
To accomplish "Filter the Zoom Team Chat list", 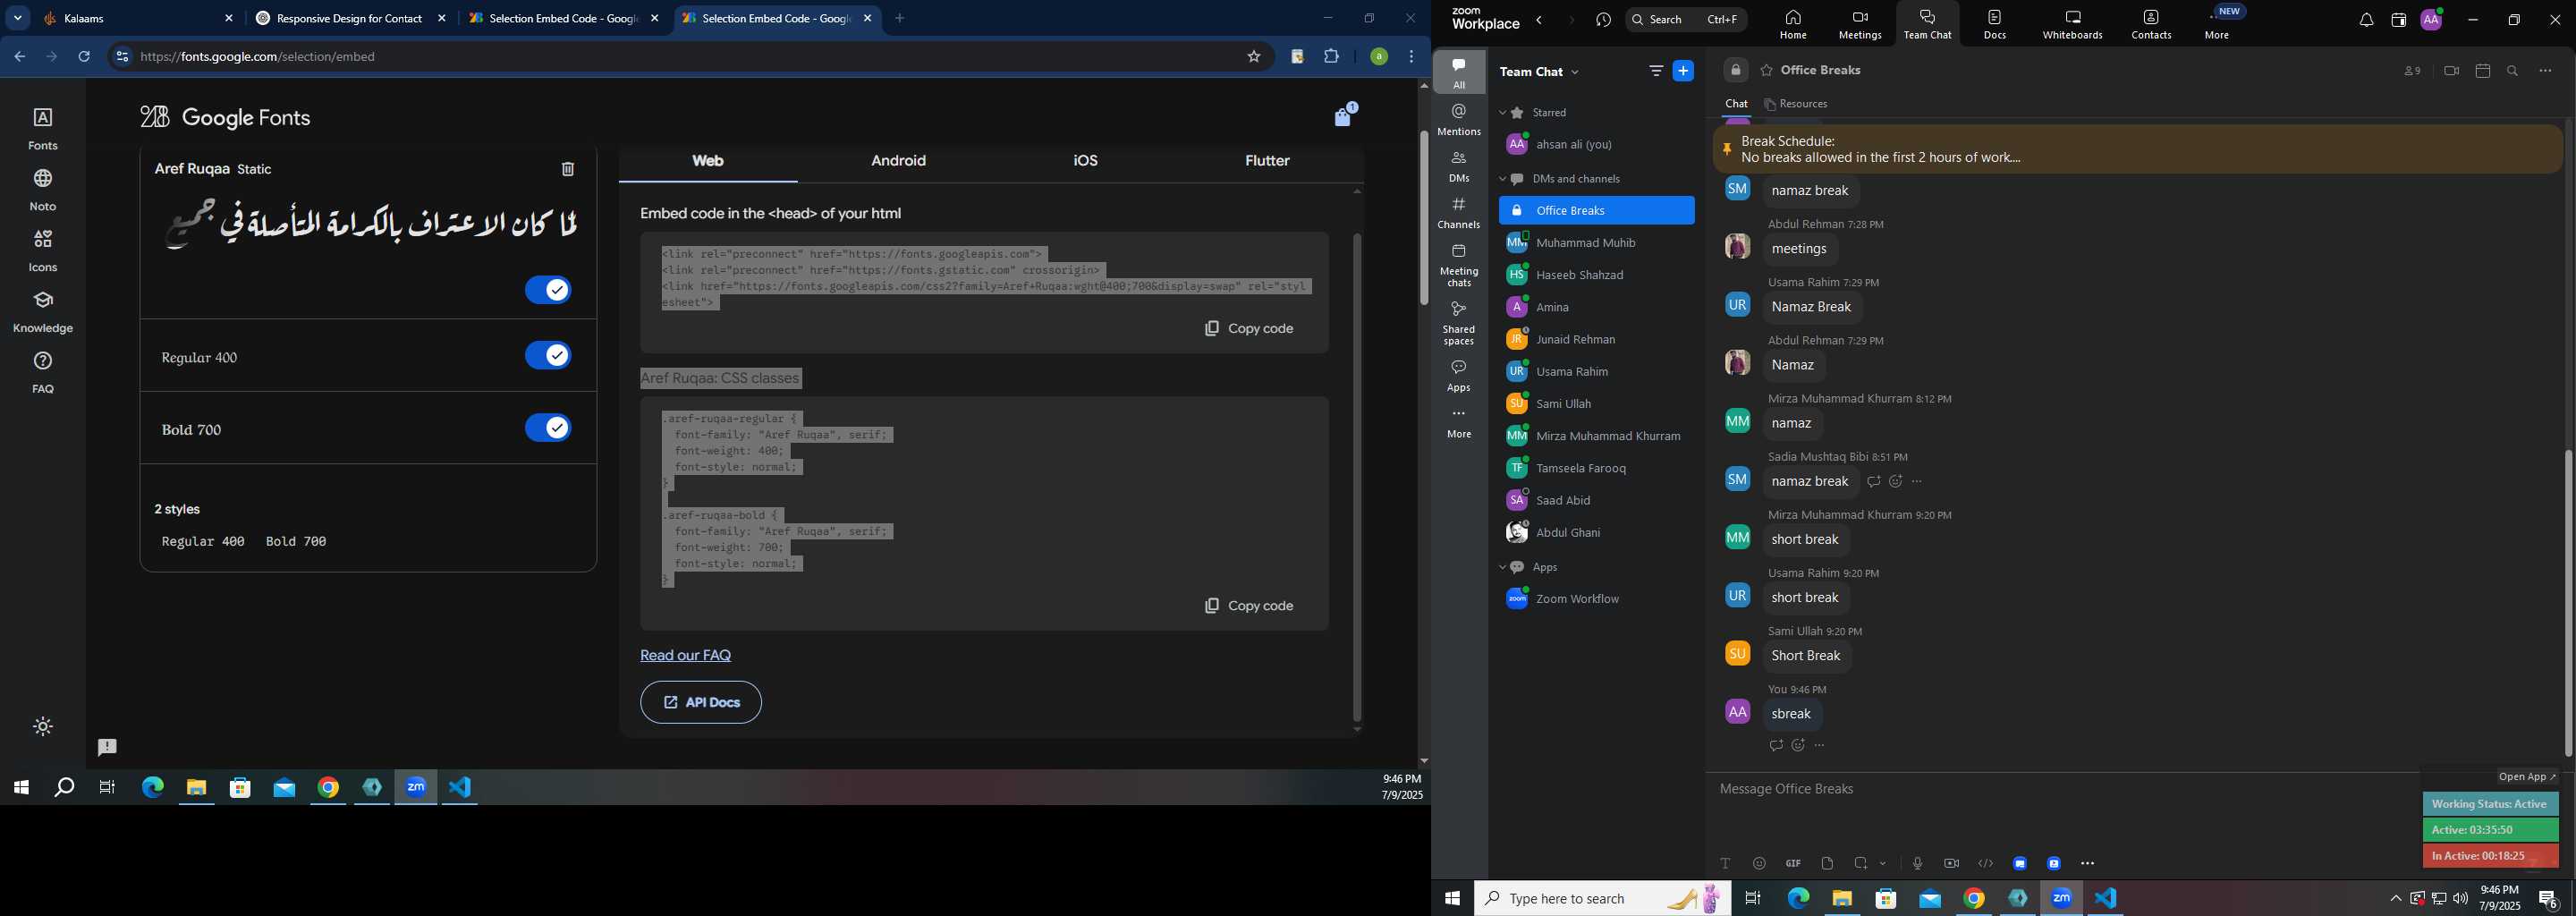I will click(x=1656, y=71).
